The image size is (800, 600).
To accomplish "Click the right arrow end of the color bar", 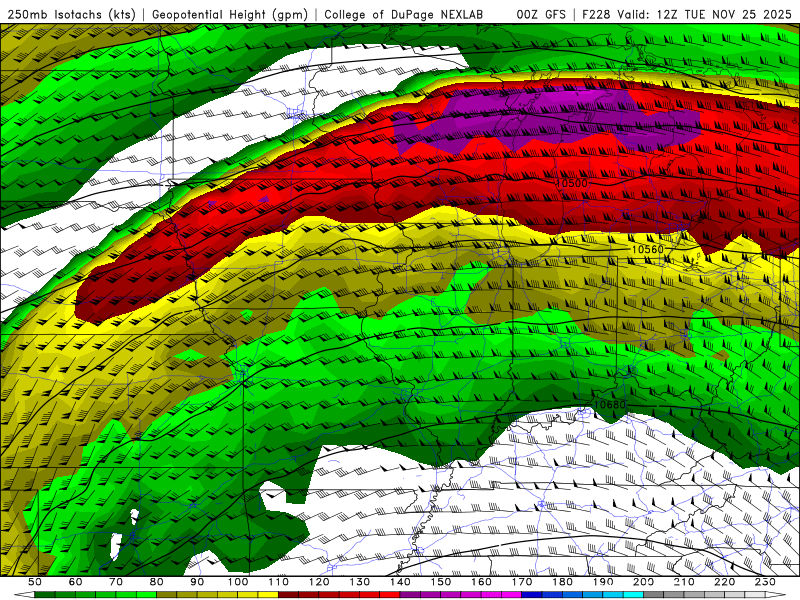I will pos(776,595).
